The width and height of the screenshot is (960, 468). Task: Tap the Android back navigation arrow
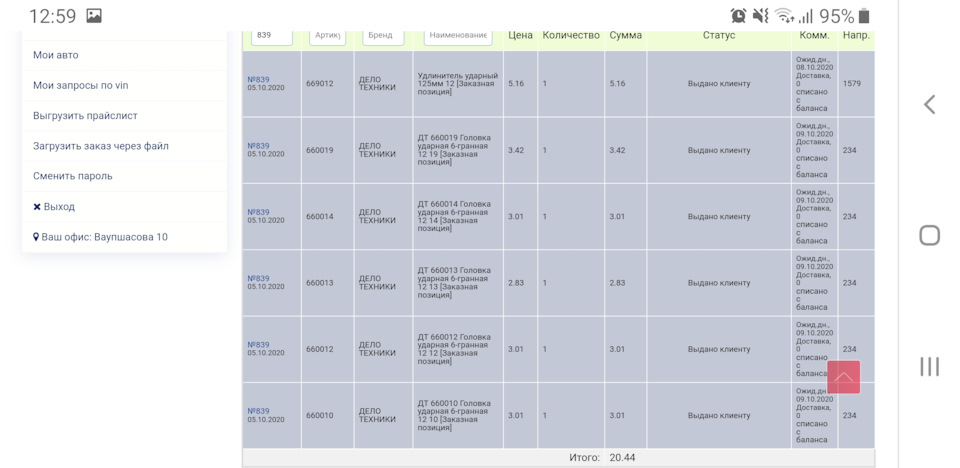point(929,105)
